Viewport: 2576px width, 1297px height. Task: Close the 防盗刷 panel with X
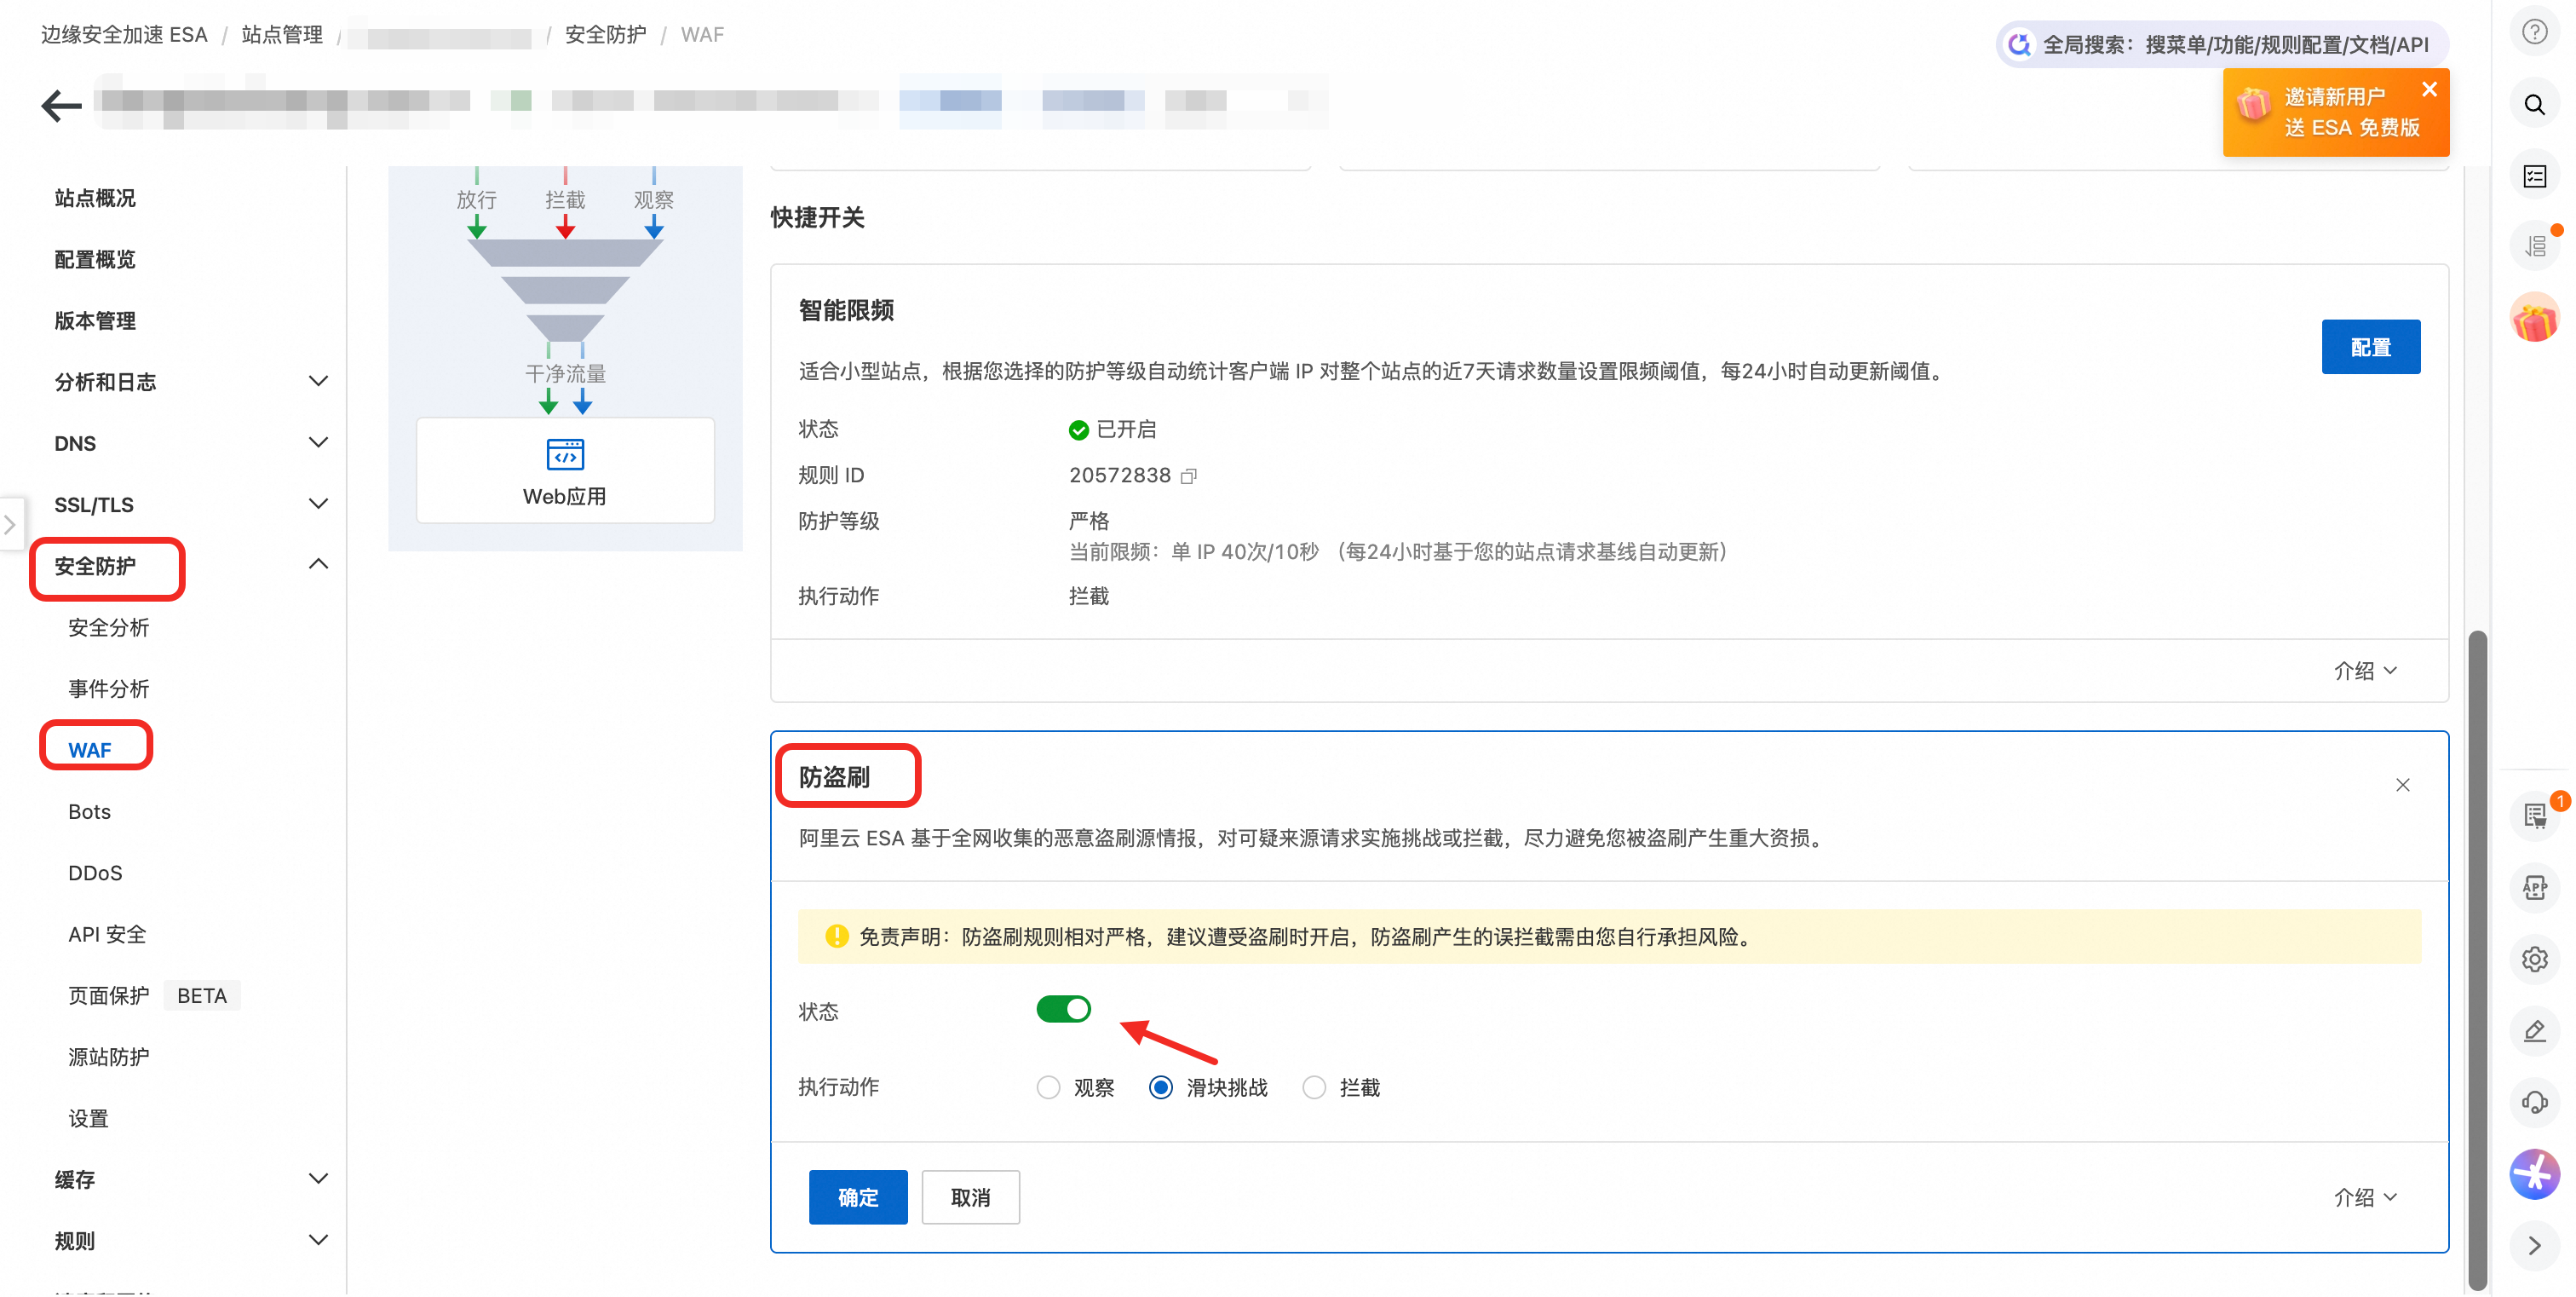pyautogui.click(x=2402, y=785)
